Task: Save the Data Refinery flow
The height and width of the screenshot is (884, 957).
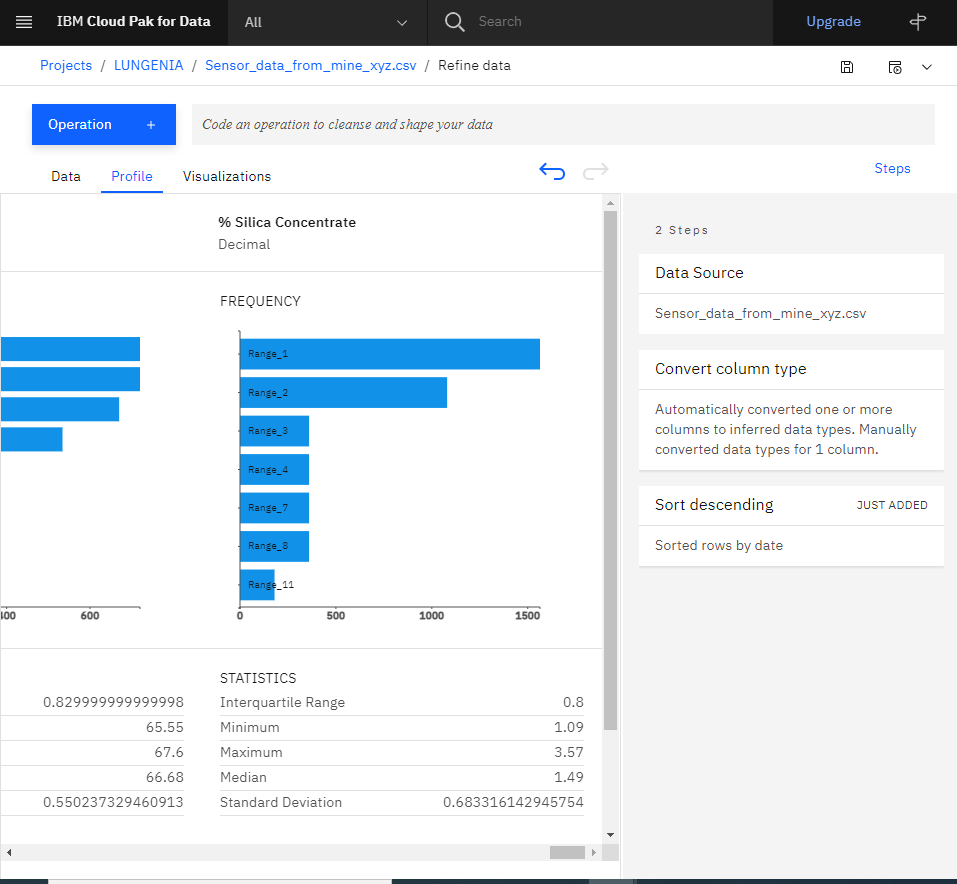Action: [847, 67]
